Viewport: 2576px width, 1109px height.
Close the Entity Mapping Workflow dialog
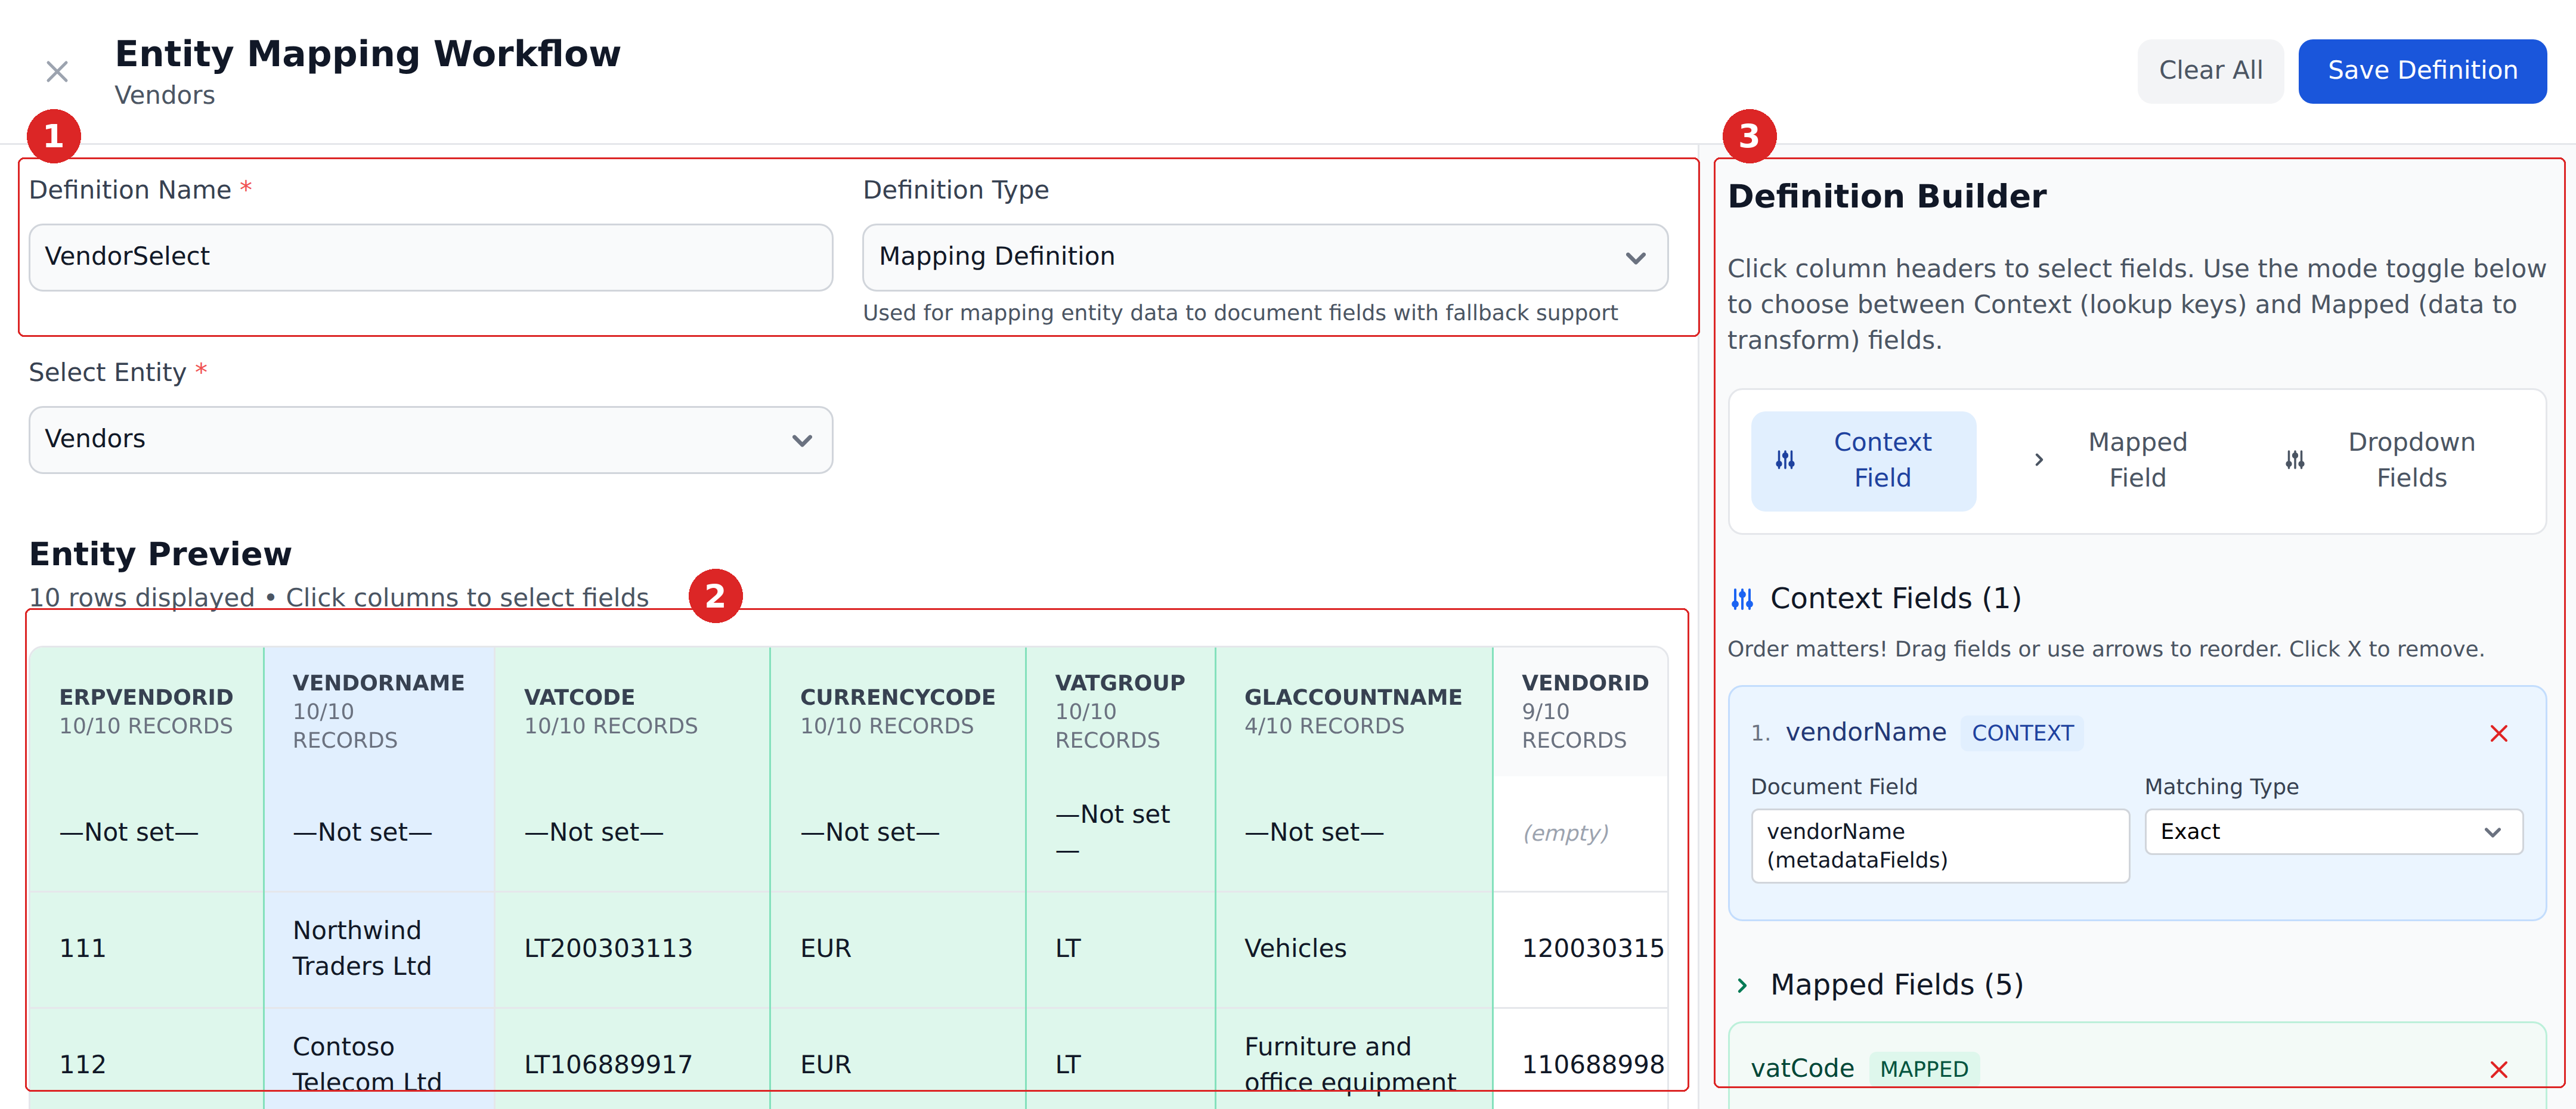coord(57,72)
